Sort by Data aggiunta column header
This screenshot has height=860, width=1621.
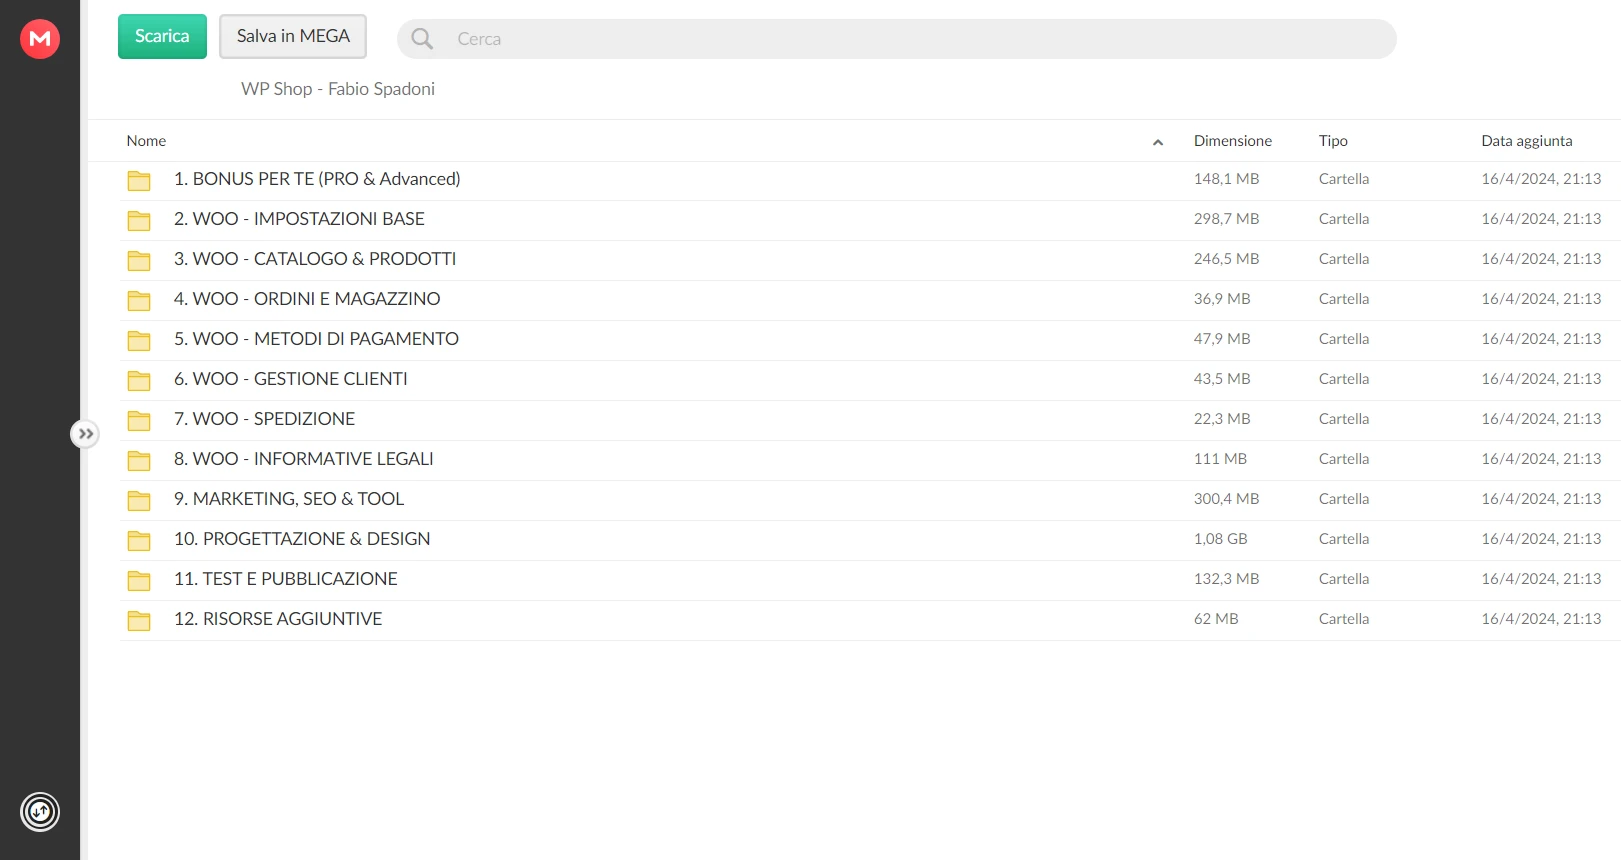click(1527, 141)
